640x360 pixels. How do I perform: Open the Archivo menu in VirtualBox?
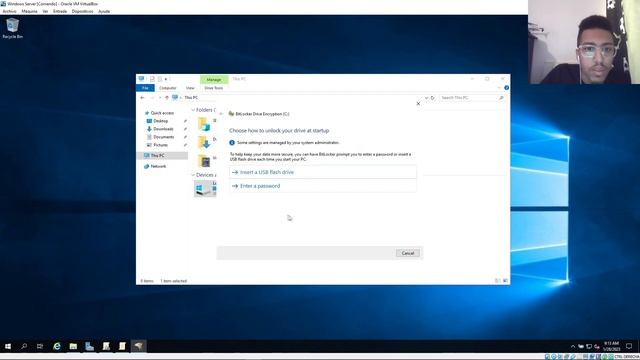tap(9, 11)
